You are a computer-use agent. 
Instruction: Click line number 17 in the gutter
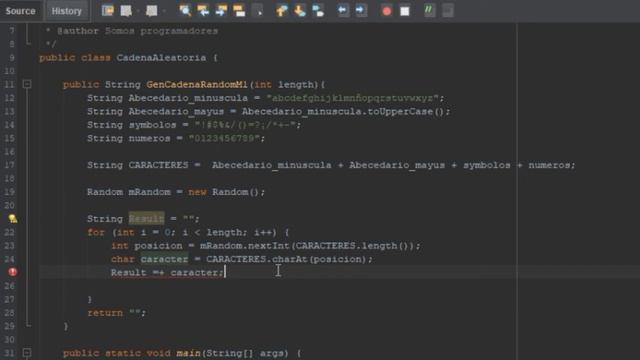9,165
